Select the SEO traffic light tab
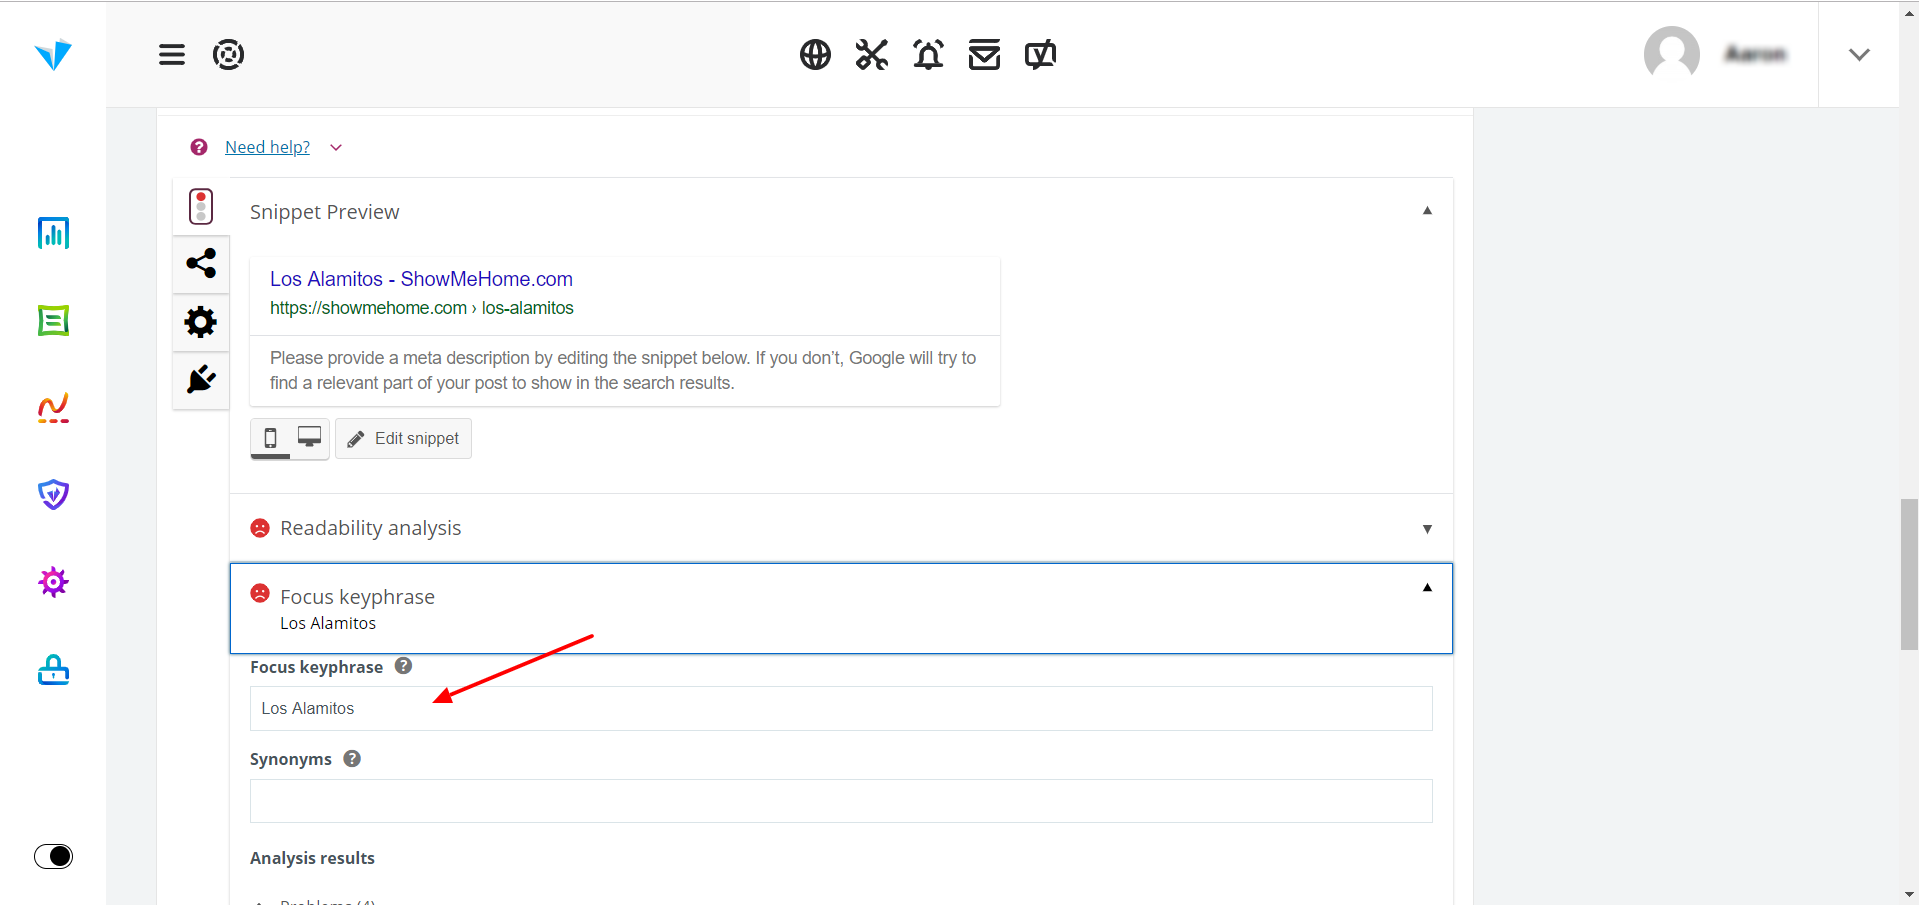The image size is (1919, 905). click(x=201, y=207)
